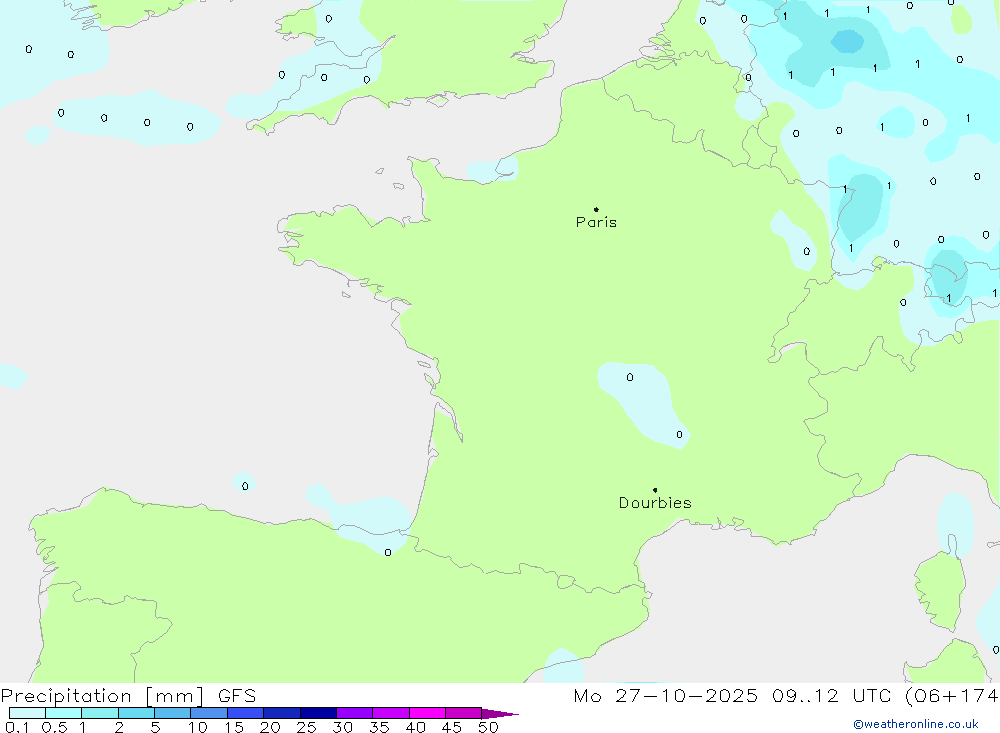Click the legend arrow tip above 50 mm
The width and height of the screenshot is (1000, 733).
click(500, 714)
